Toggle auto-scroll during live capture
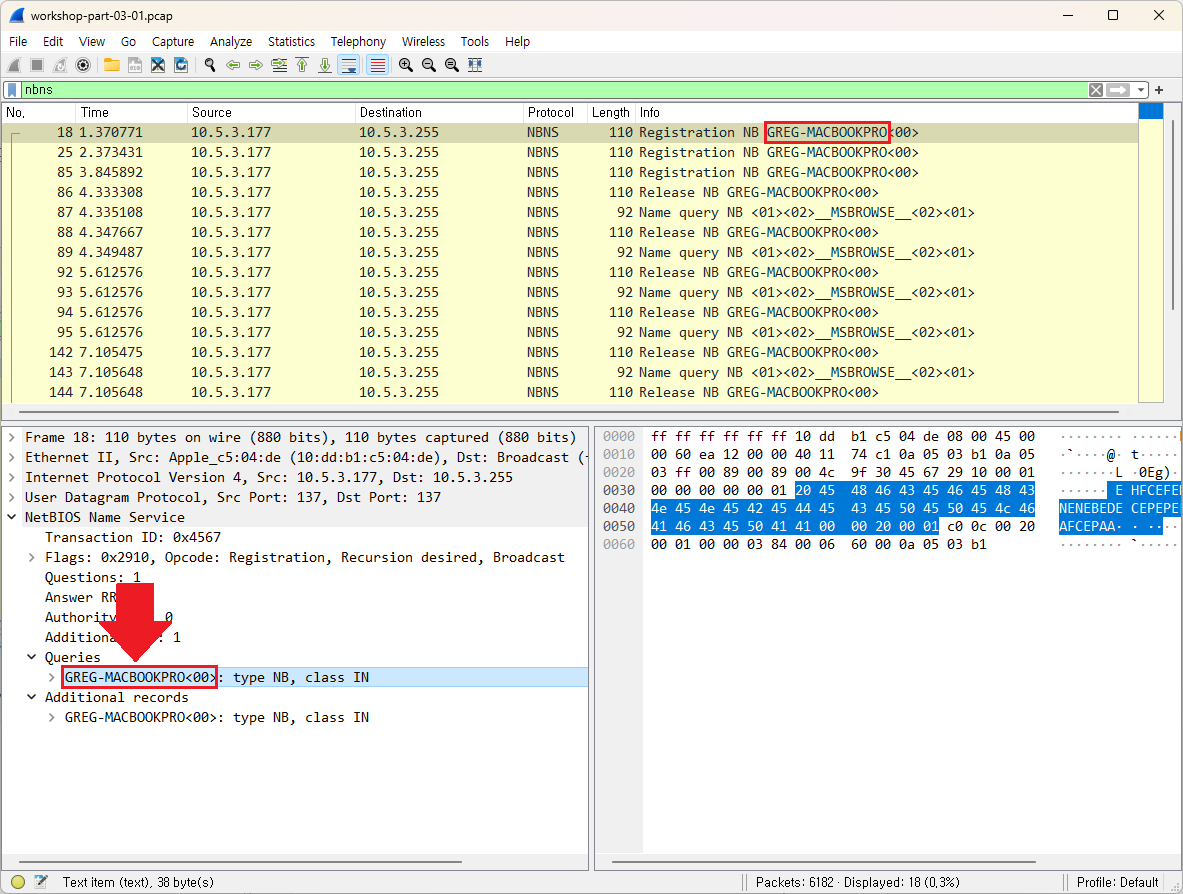This screenshot has height=894, width=1183. coord(349,65)
